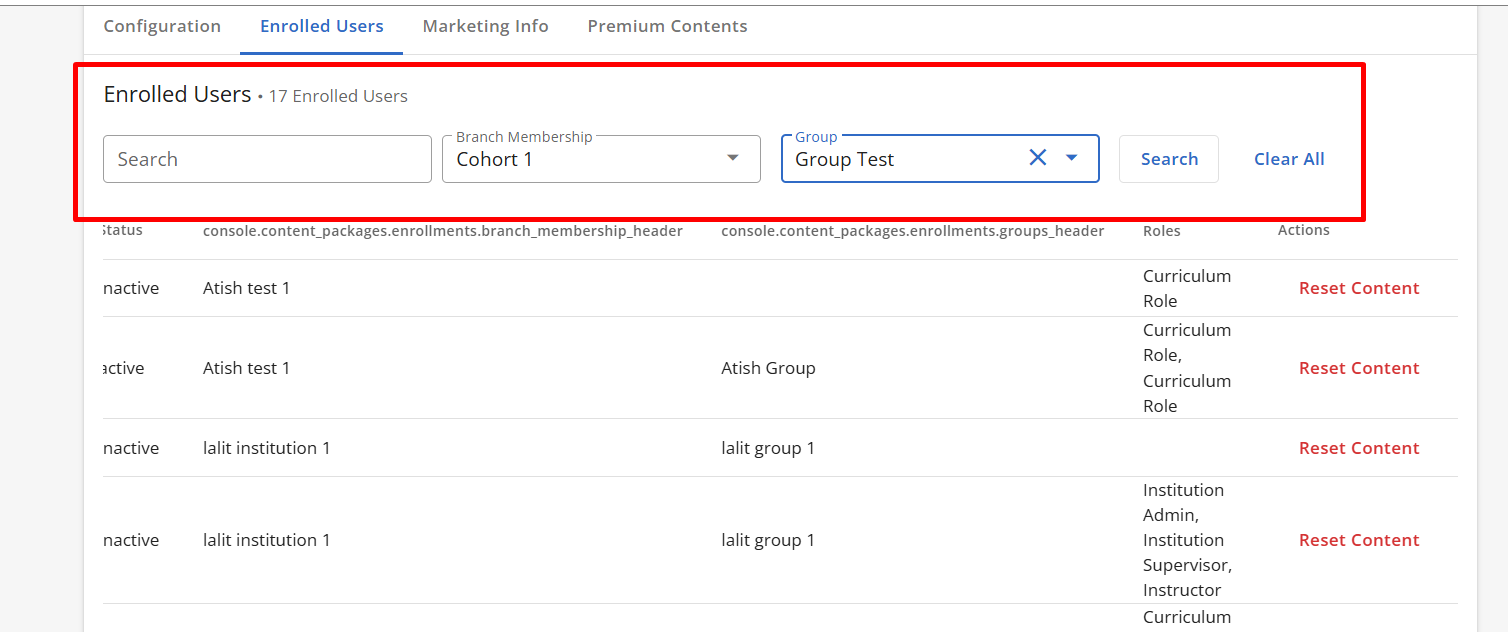The width and height of the screenshot is (1508, 632).
Task: Select the Enrolled Users tab
Action: pyautogui.click(x=321, y=27)
